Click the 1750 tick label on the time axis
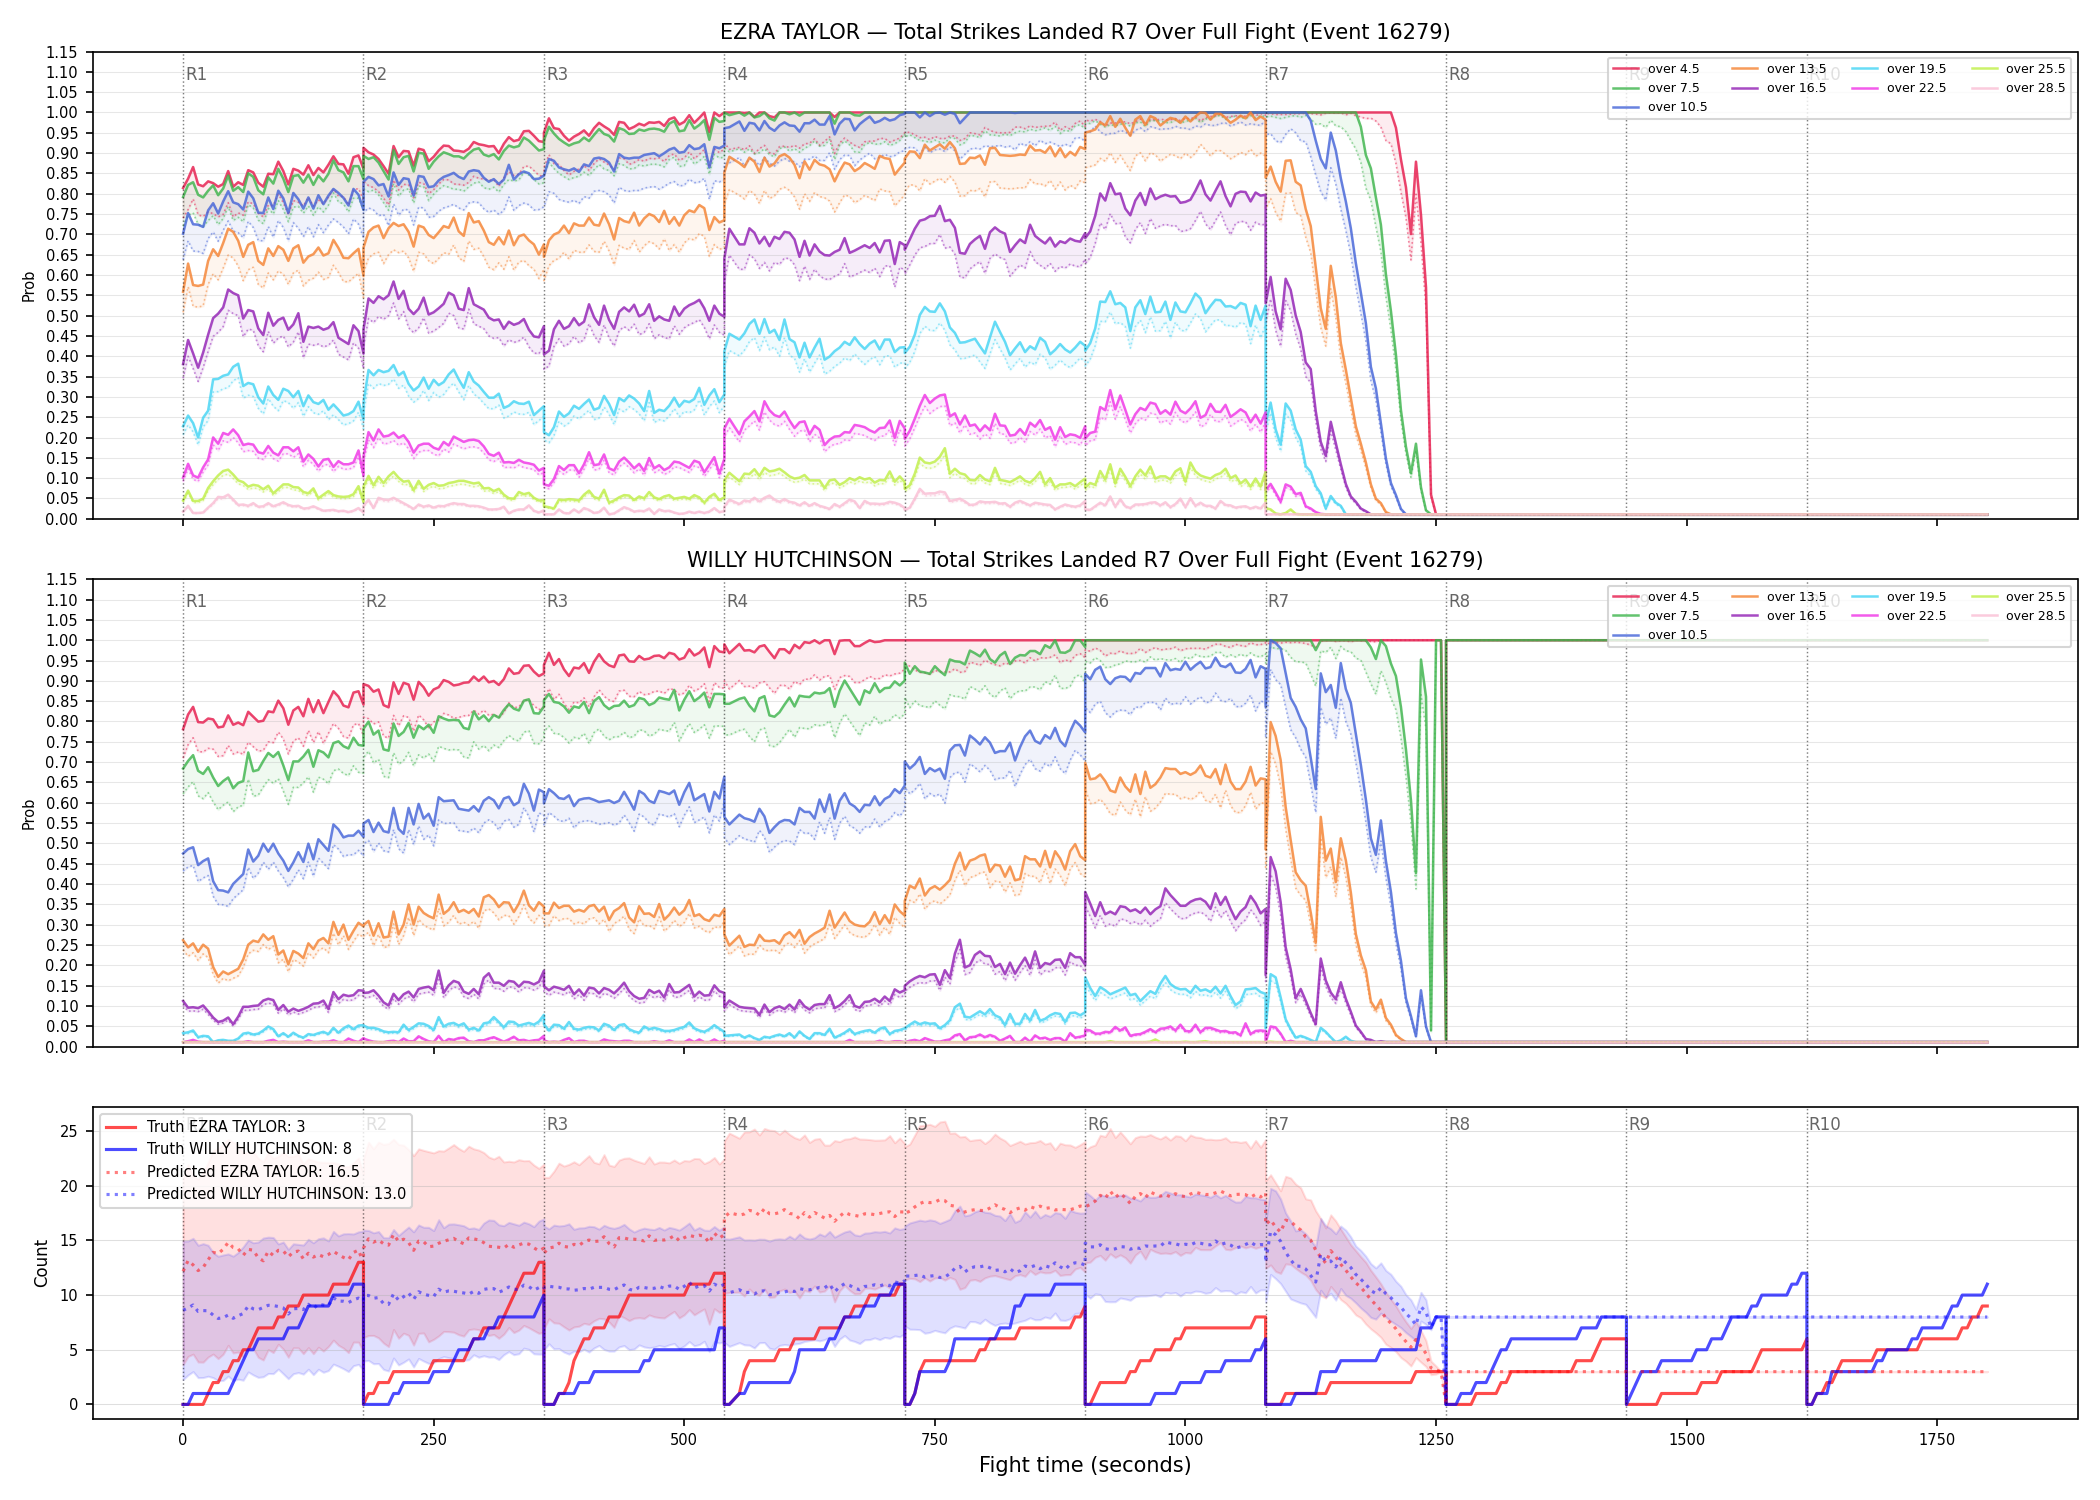 pos(1937,1440)
